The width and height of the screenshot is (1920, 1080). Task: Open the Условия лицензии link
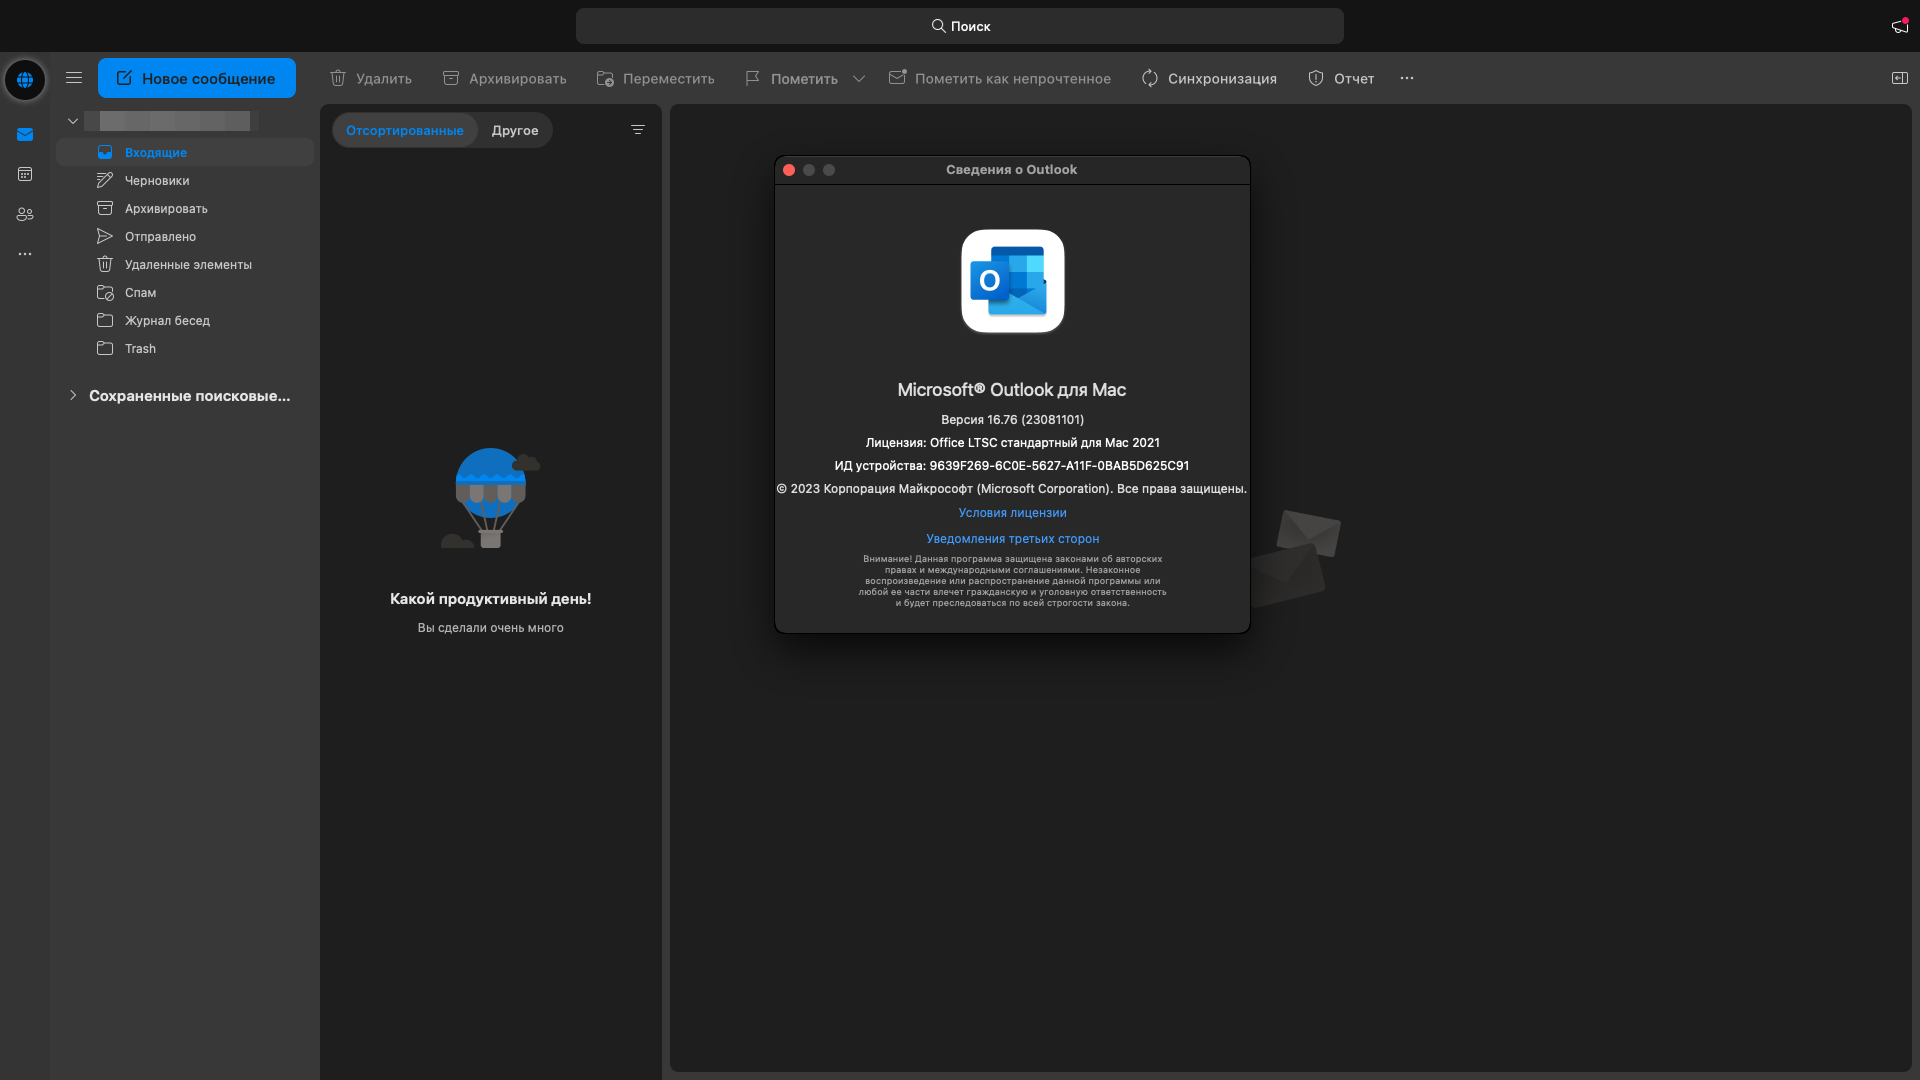coord(1012,513)
